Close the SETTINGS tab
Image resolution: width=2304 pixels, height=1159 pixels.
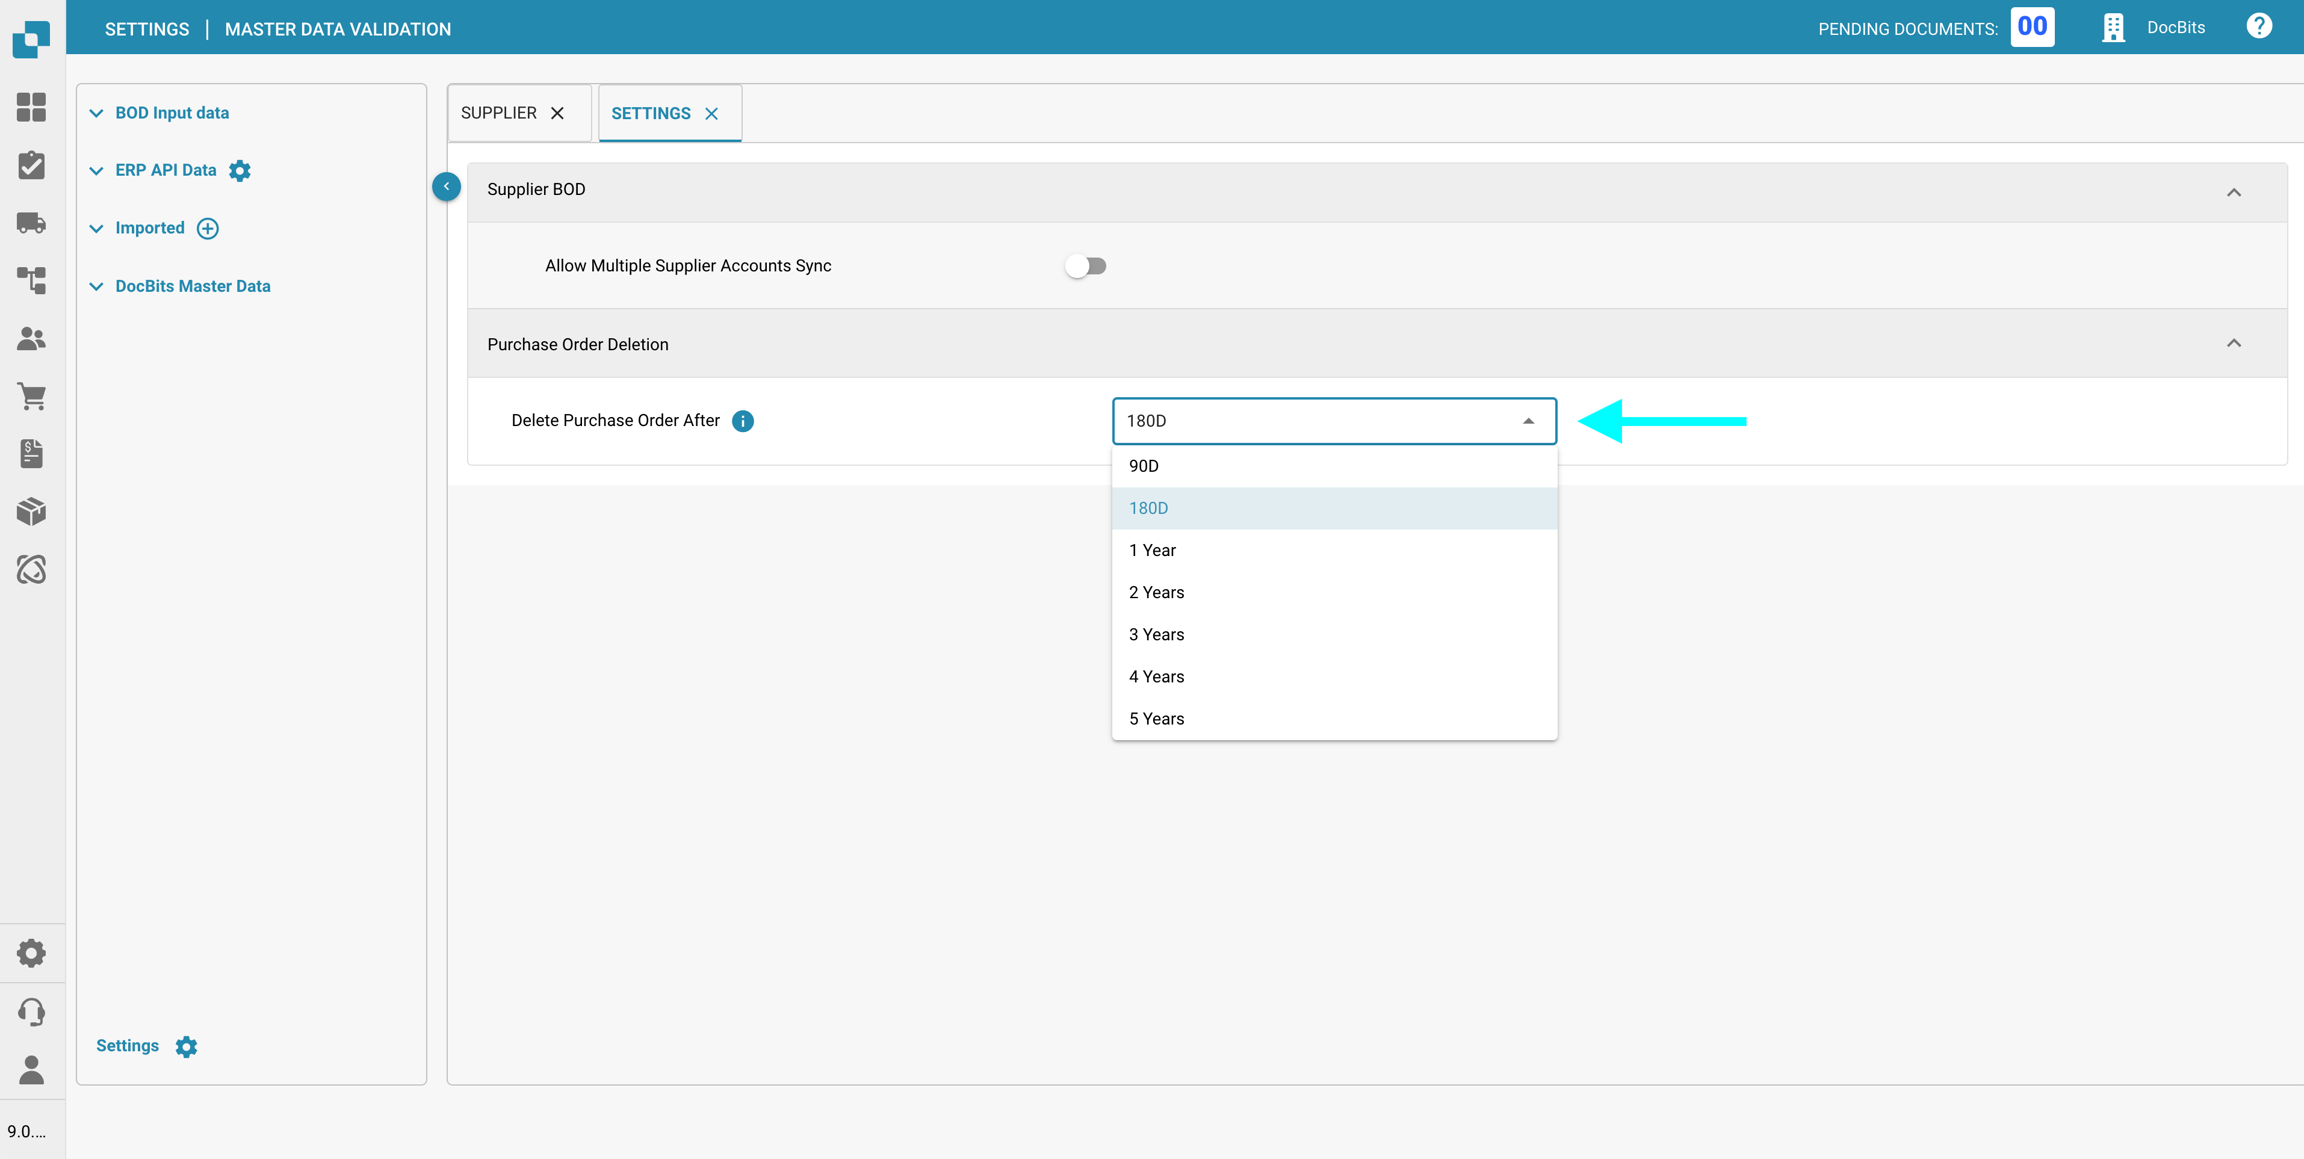712,114
